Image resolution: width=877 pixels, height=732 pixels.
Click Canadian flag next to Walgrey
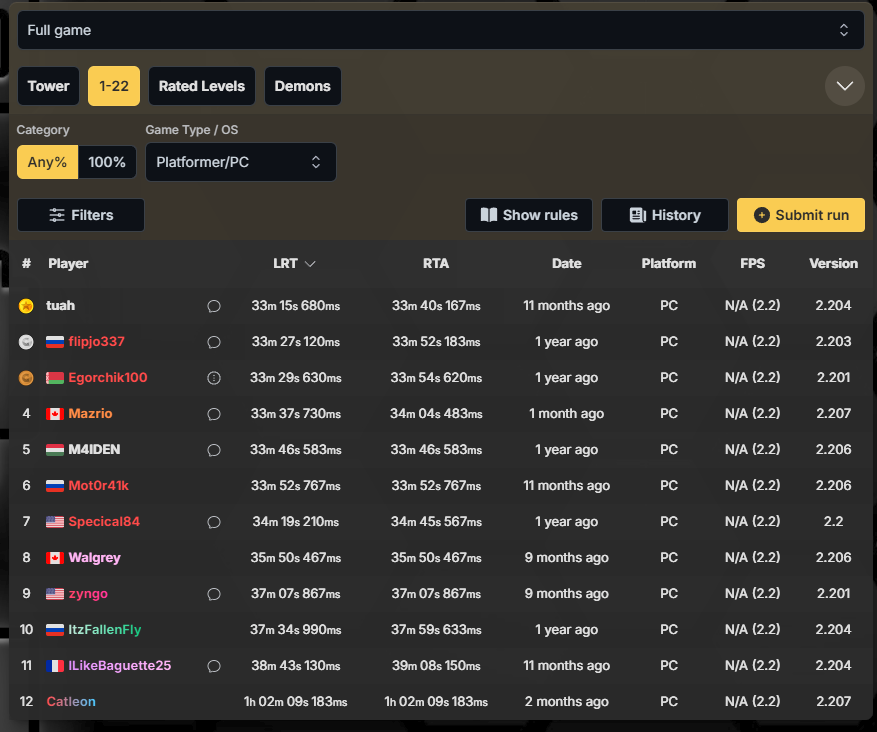[x=55, y=558]
